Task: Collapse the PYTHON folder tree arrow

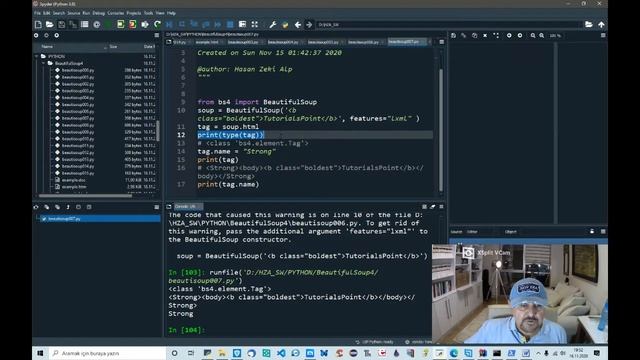Action: pyautogui.click(x=36, y=56)
